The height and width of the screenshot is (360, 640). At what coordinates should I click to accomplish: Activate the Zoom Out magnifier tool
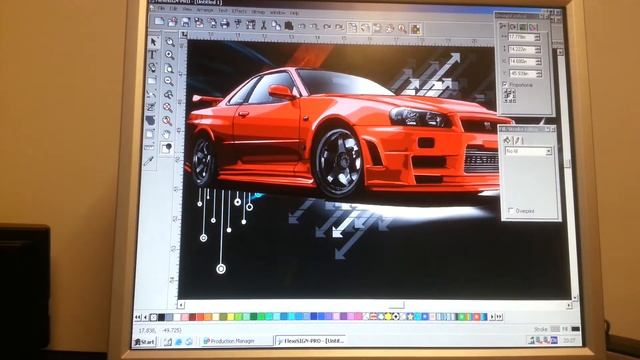[x=169, y=81]
